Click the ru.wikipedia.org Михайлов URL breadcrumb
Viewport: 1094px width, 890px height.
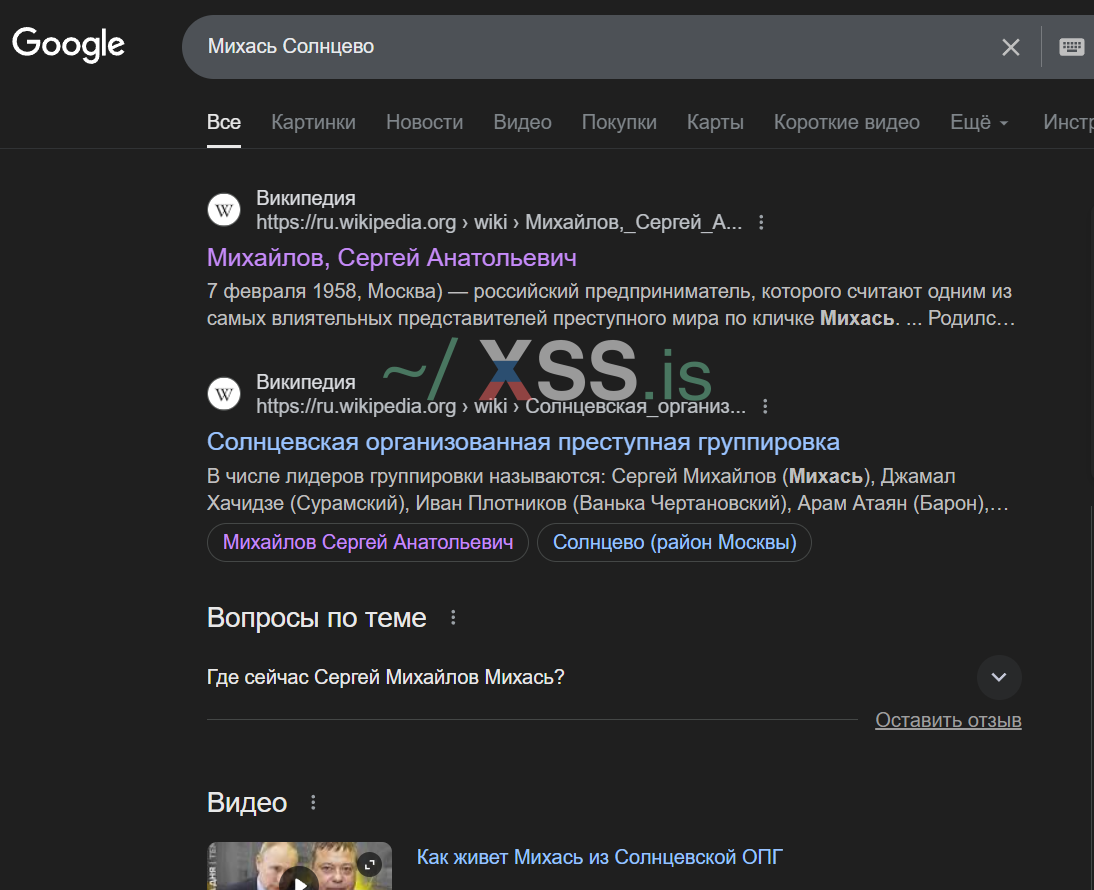click(x=499, y=222)
